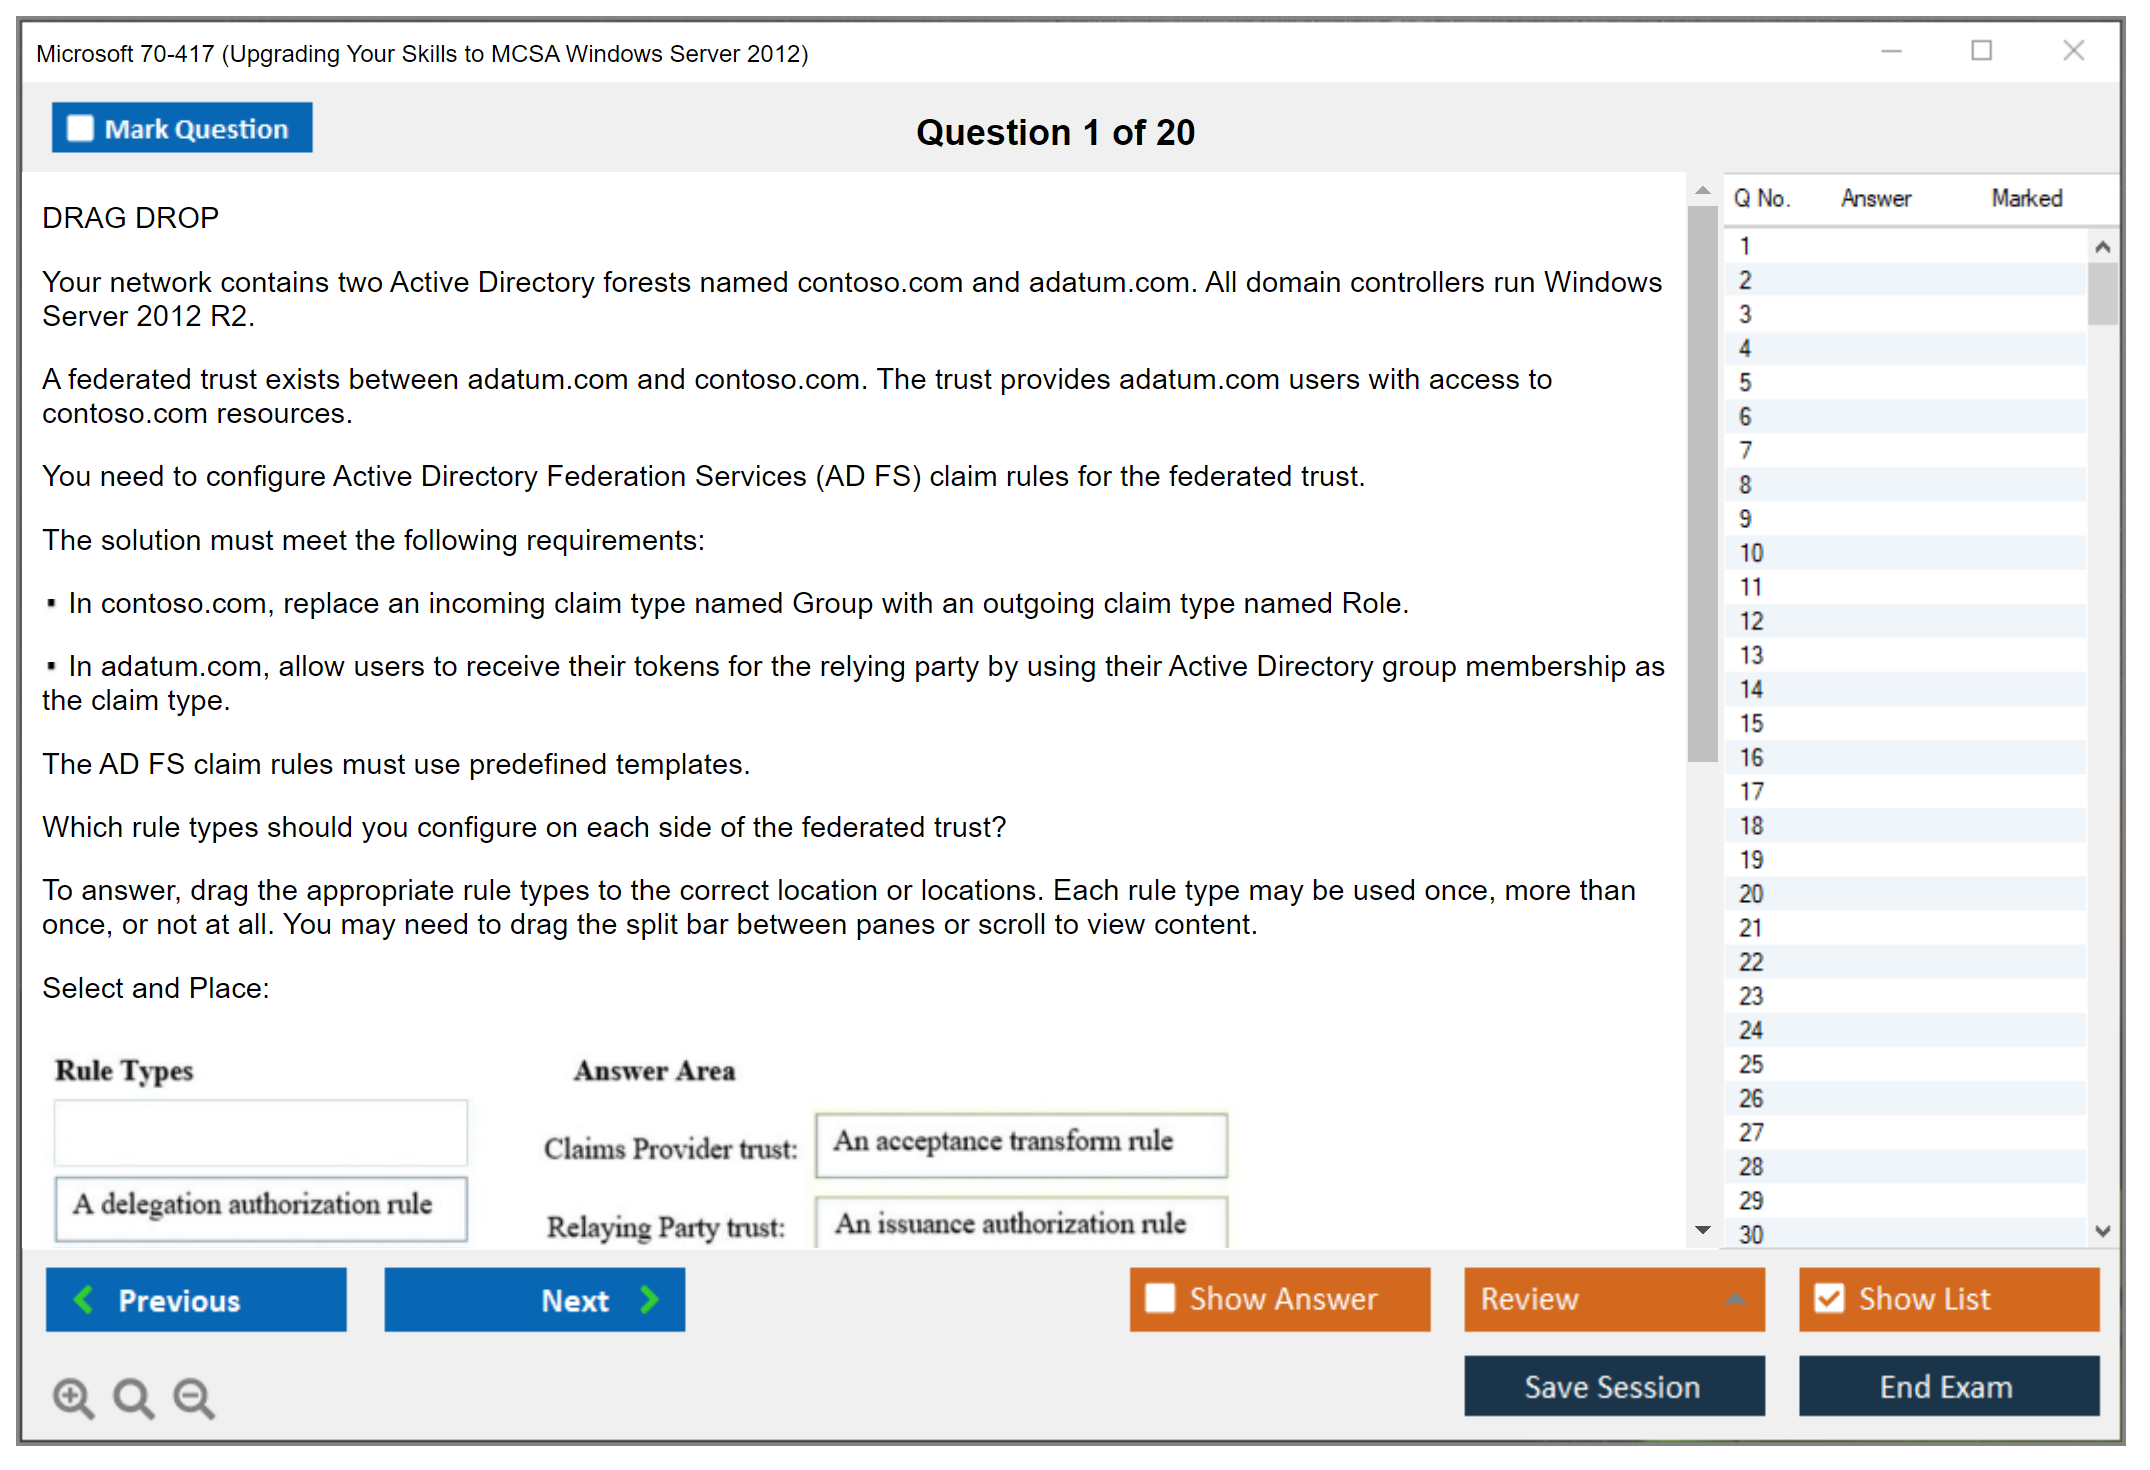Tick the Mark Question checkbox
Image resolution: width=2150 pixels, height=1470 pixels.
coord(80,128)
